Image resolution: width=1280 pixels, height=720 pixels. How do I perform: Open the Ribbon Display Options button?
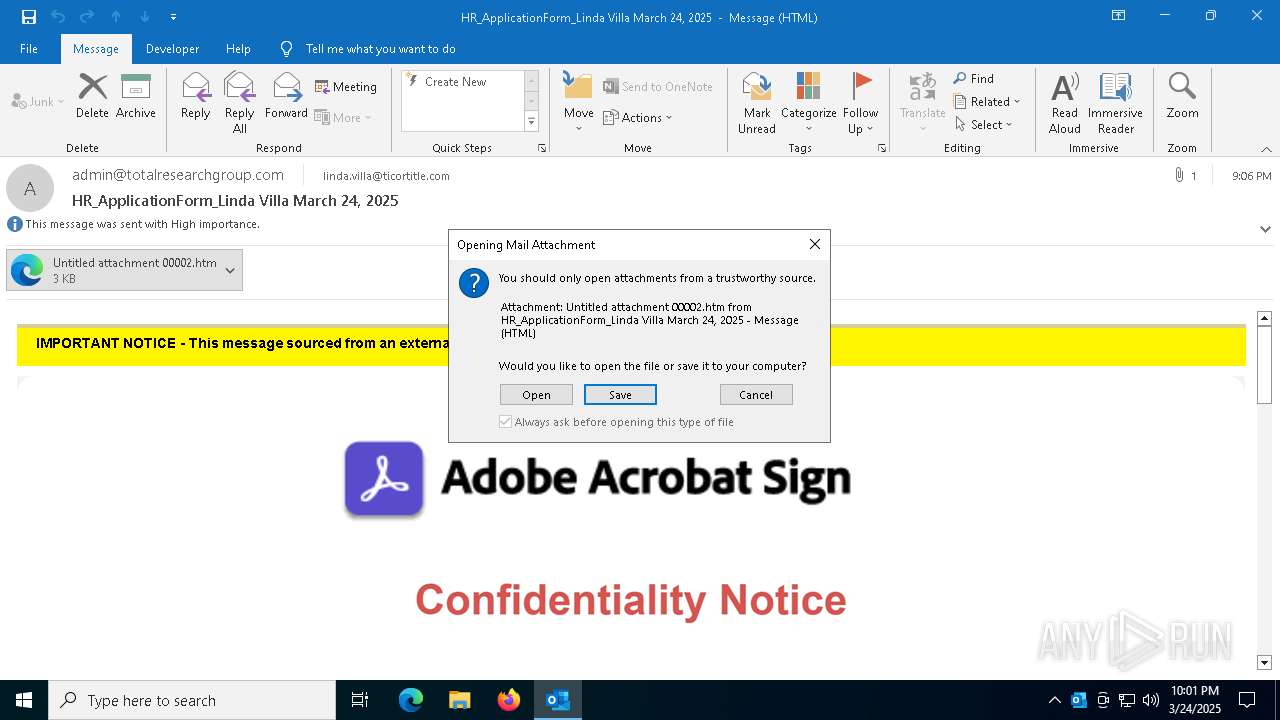coord(1119,16)
